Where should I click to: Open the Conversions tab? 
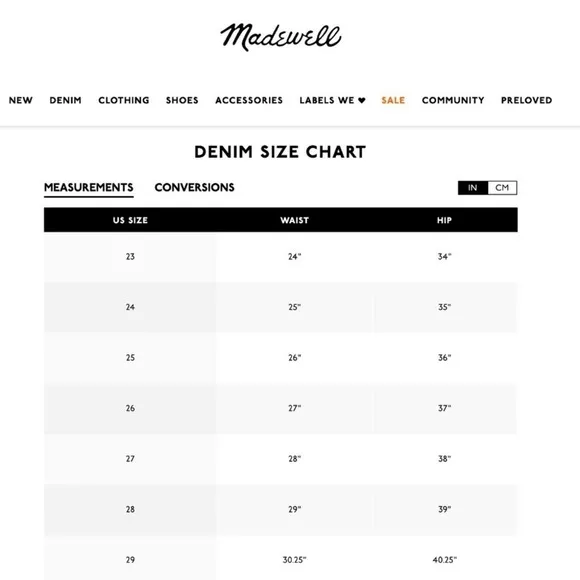pos(195,187)
